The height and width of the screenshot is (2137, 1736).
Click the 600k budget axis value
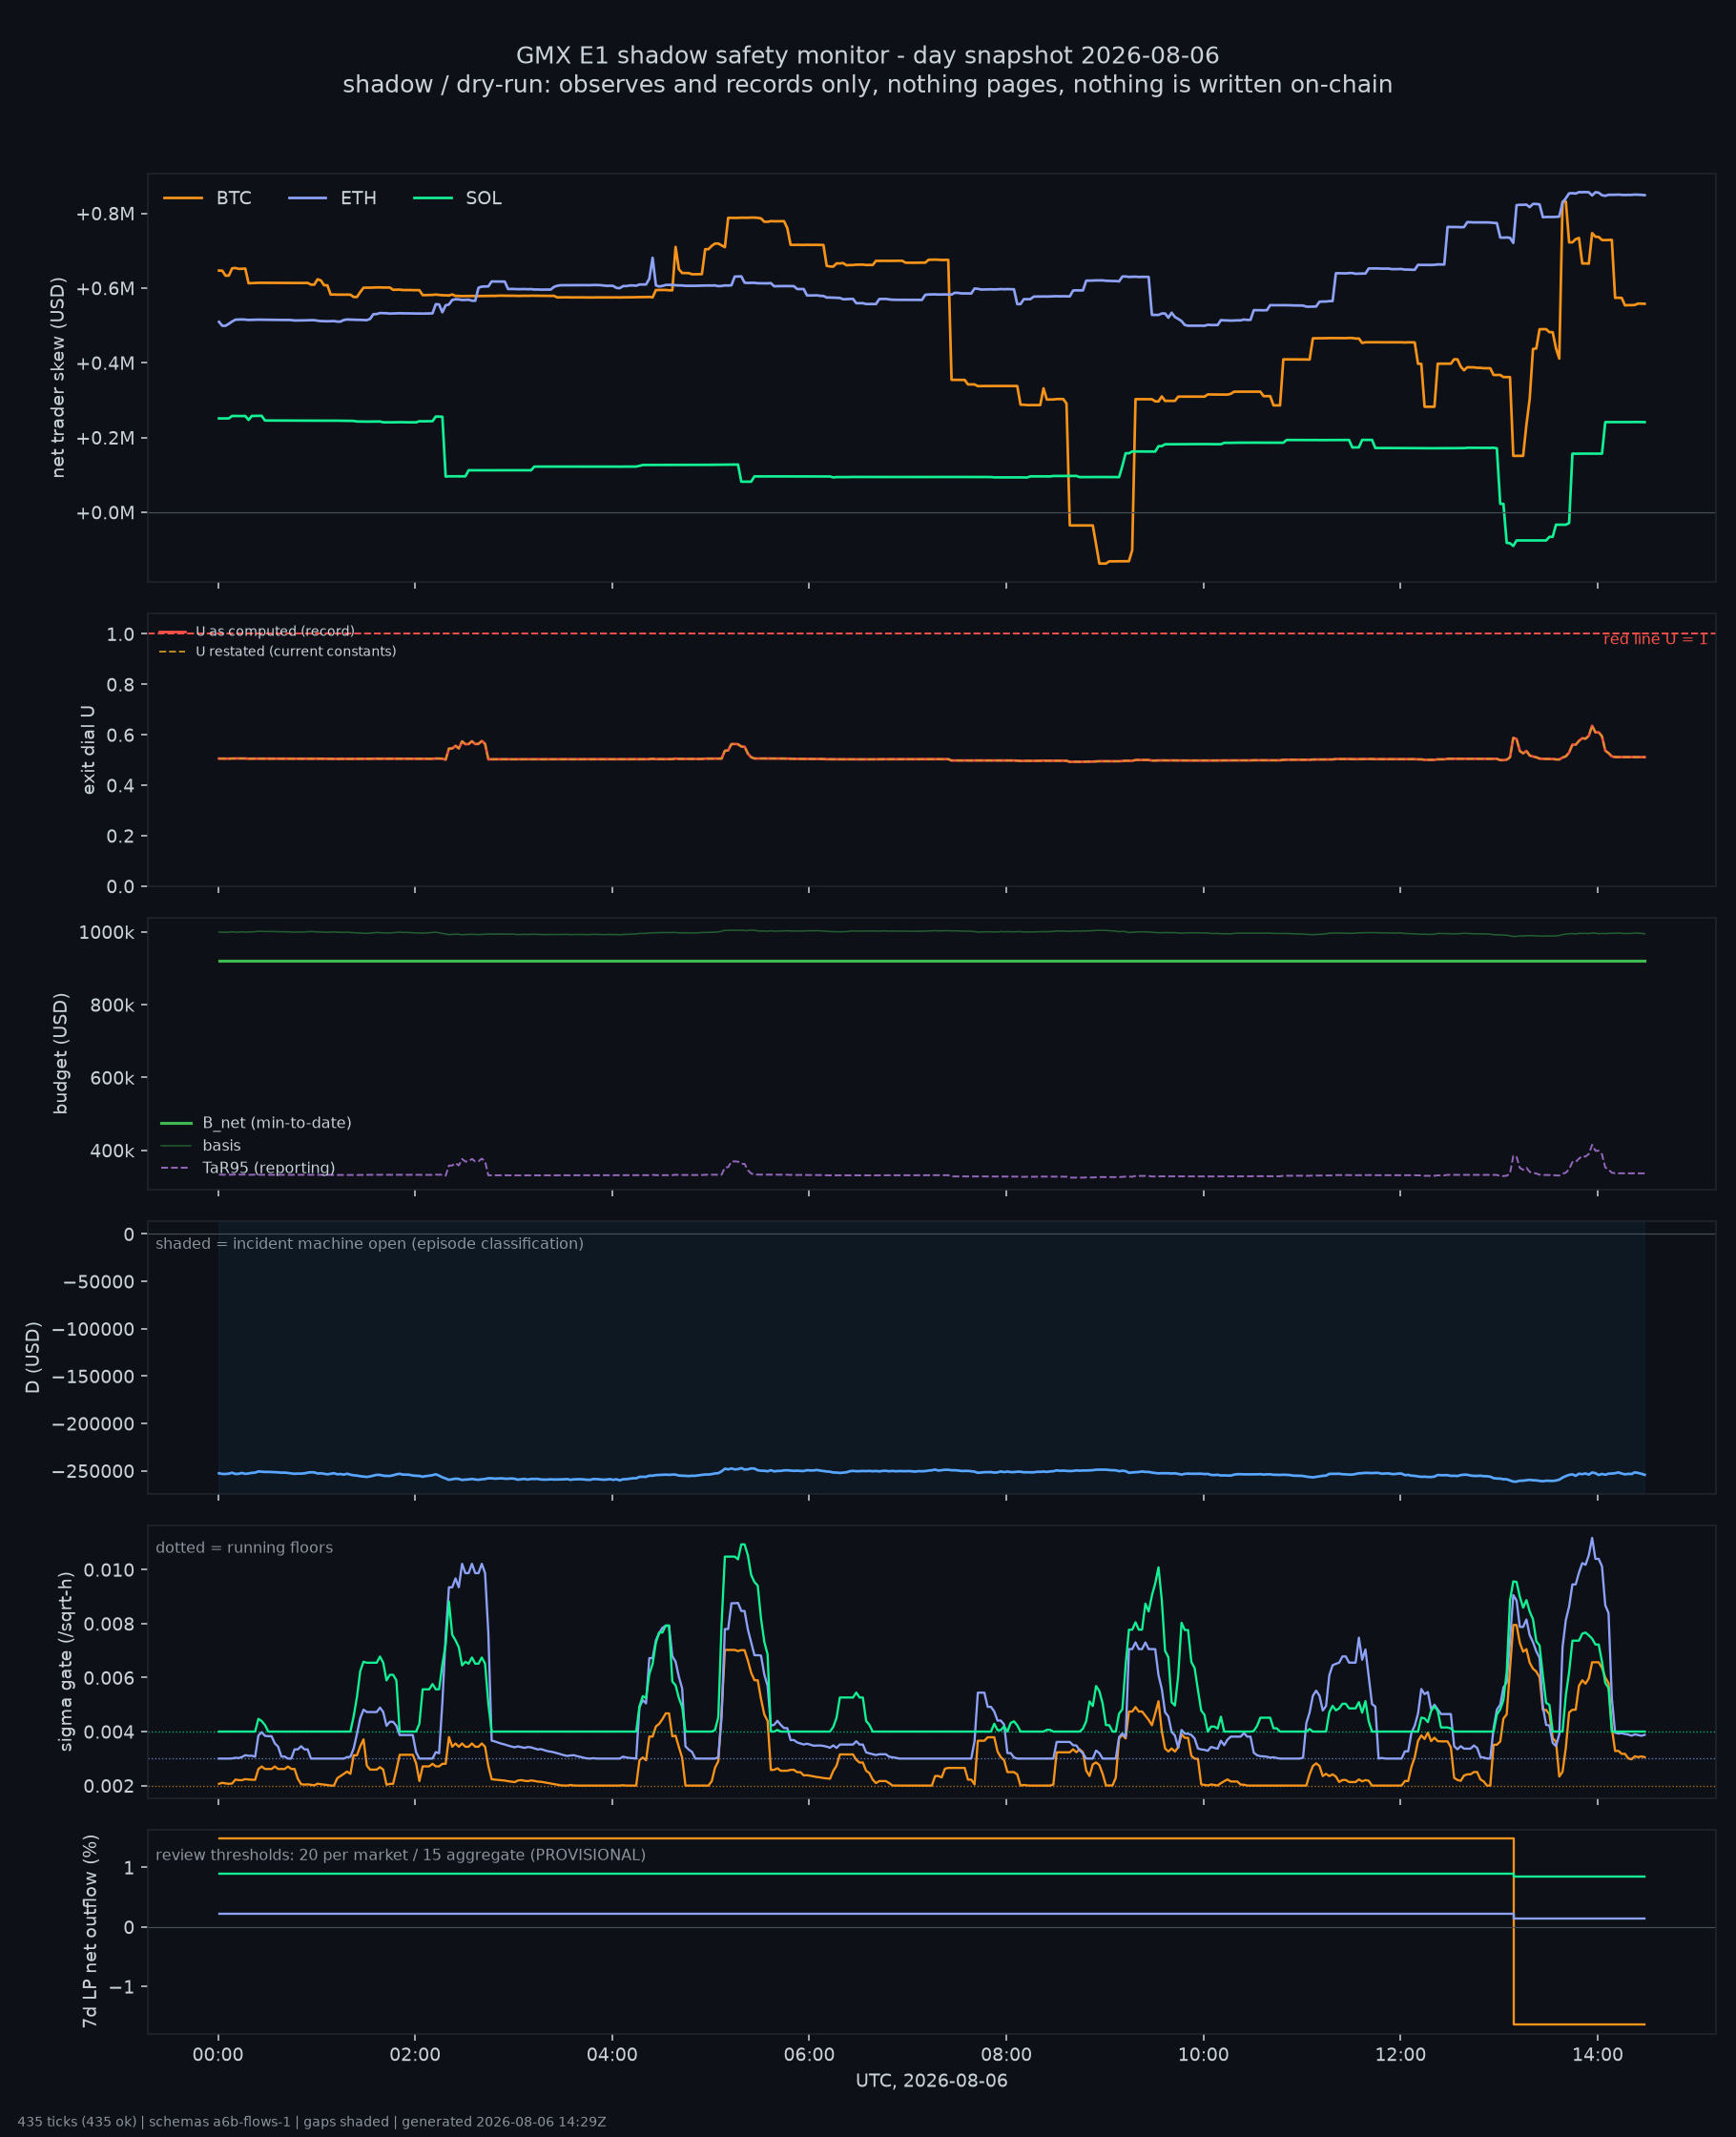[112, 1078]
